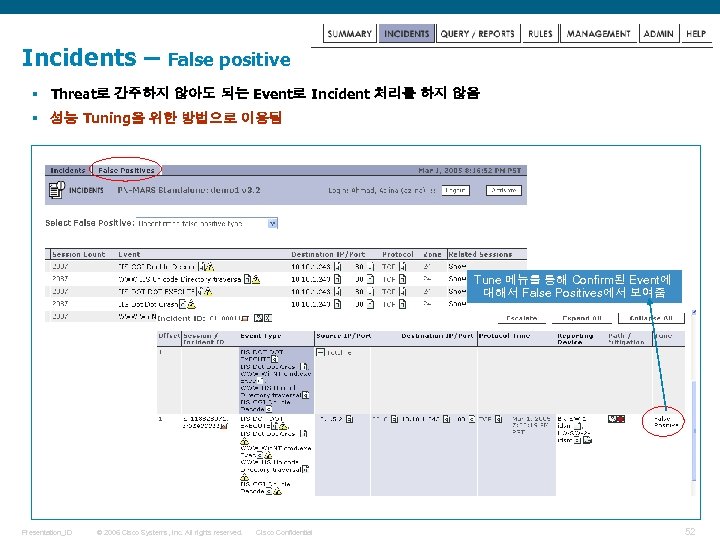Click the vertical scrollbar of incident panel

pos(694,431)
